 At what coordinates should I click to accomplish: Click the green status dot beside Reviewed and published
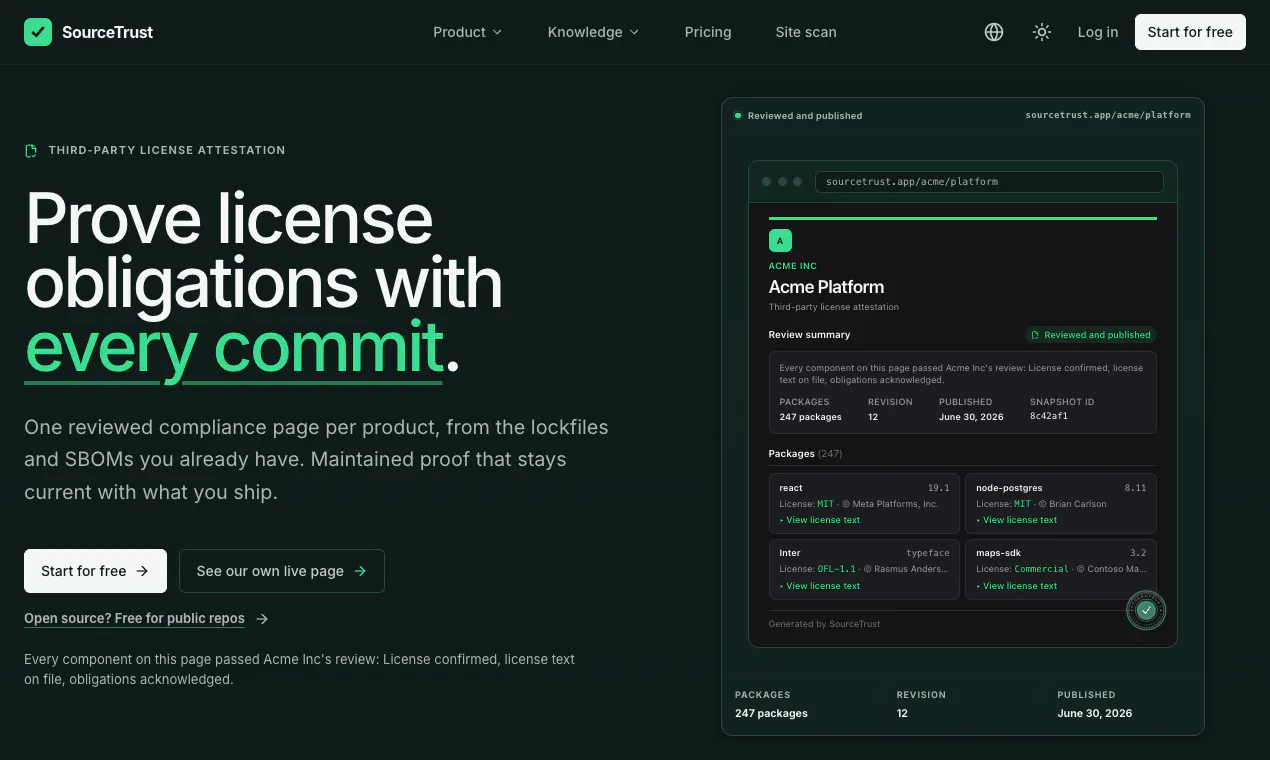pos(738,115)
